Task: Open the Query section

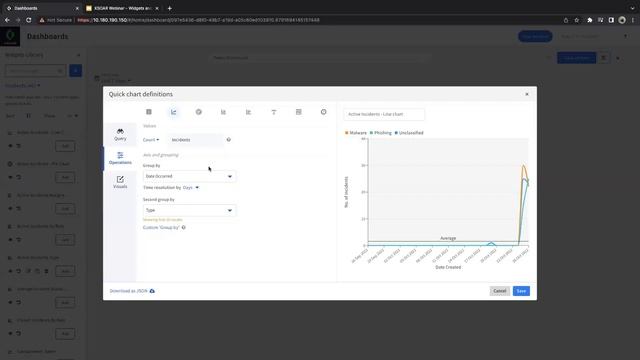Action: [x=120, y=134]
